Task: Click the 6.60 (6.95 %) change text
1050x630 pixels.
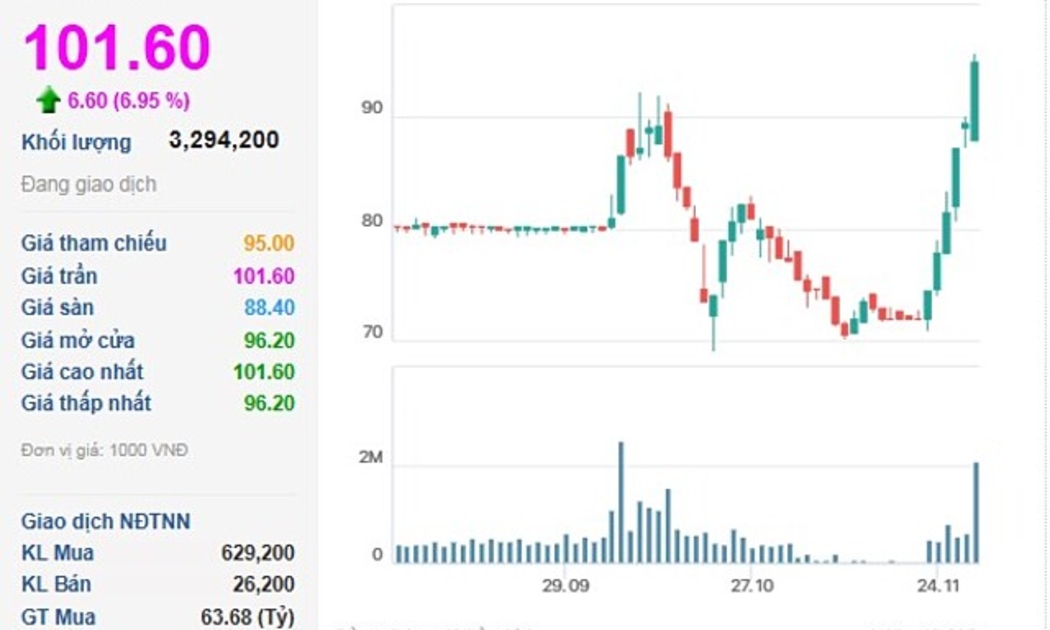Action: click(x=129, y=100)
